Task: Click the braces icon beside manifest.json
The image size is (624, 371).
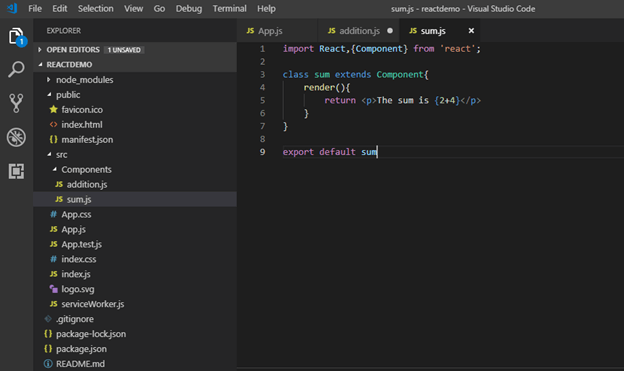Action: click(x=53, y=139)
